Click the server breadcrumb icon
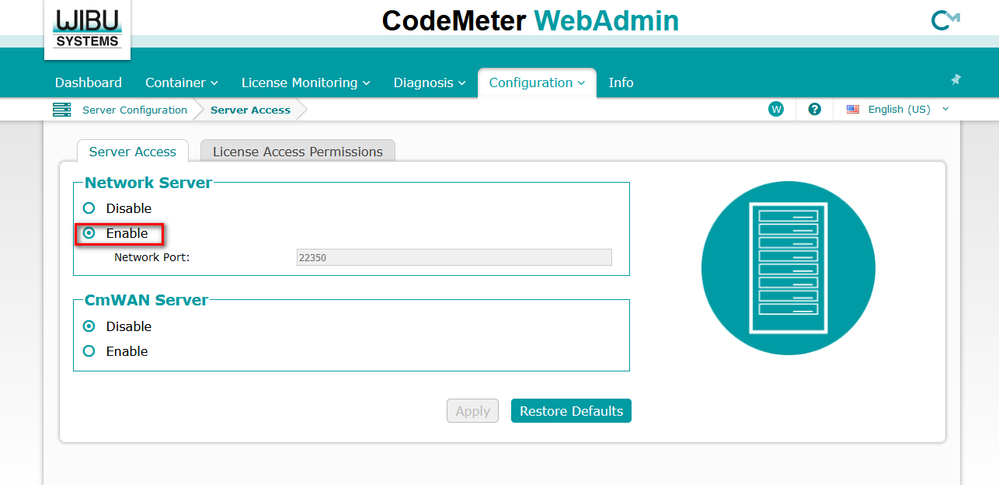Image resolution: width=999 pixels, height=485 pixels. [62, 110]
